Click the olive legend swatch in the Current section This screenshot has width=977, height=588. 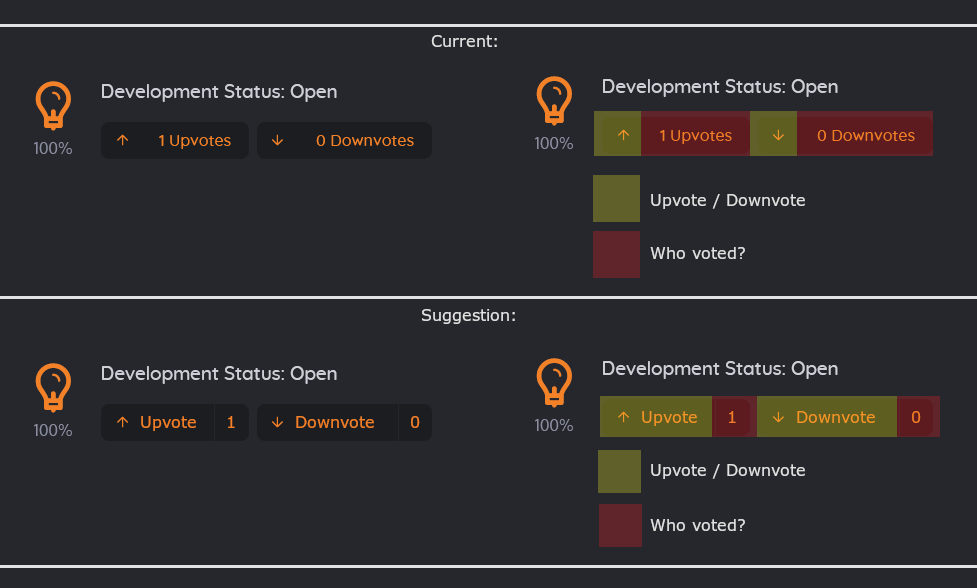pyautogui.click(x=616, y=199)
